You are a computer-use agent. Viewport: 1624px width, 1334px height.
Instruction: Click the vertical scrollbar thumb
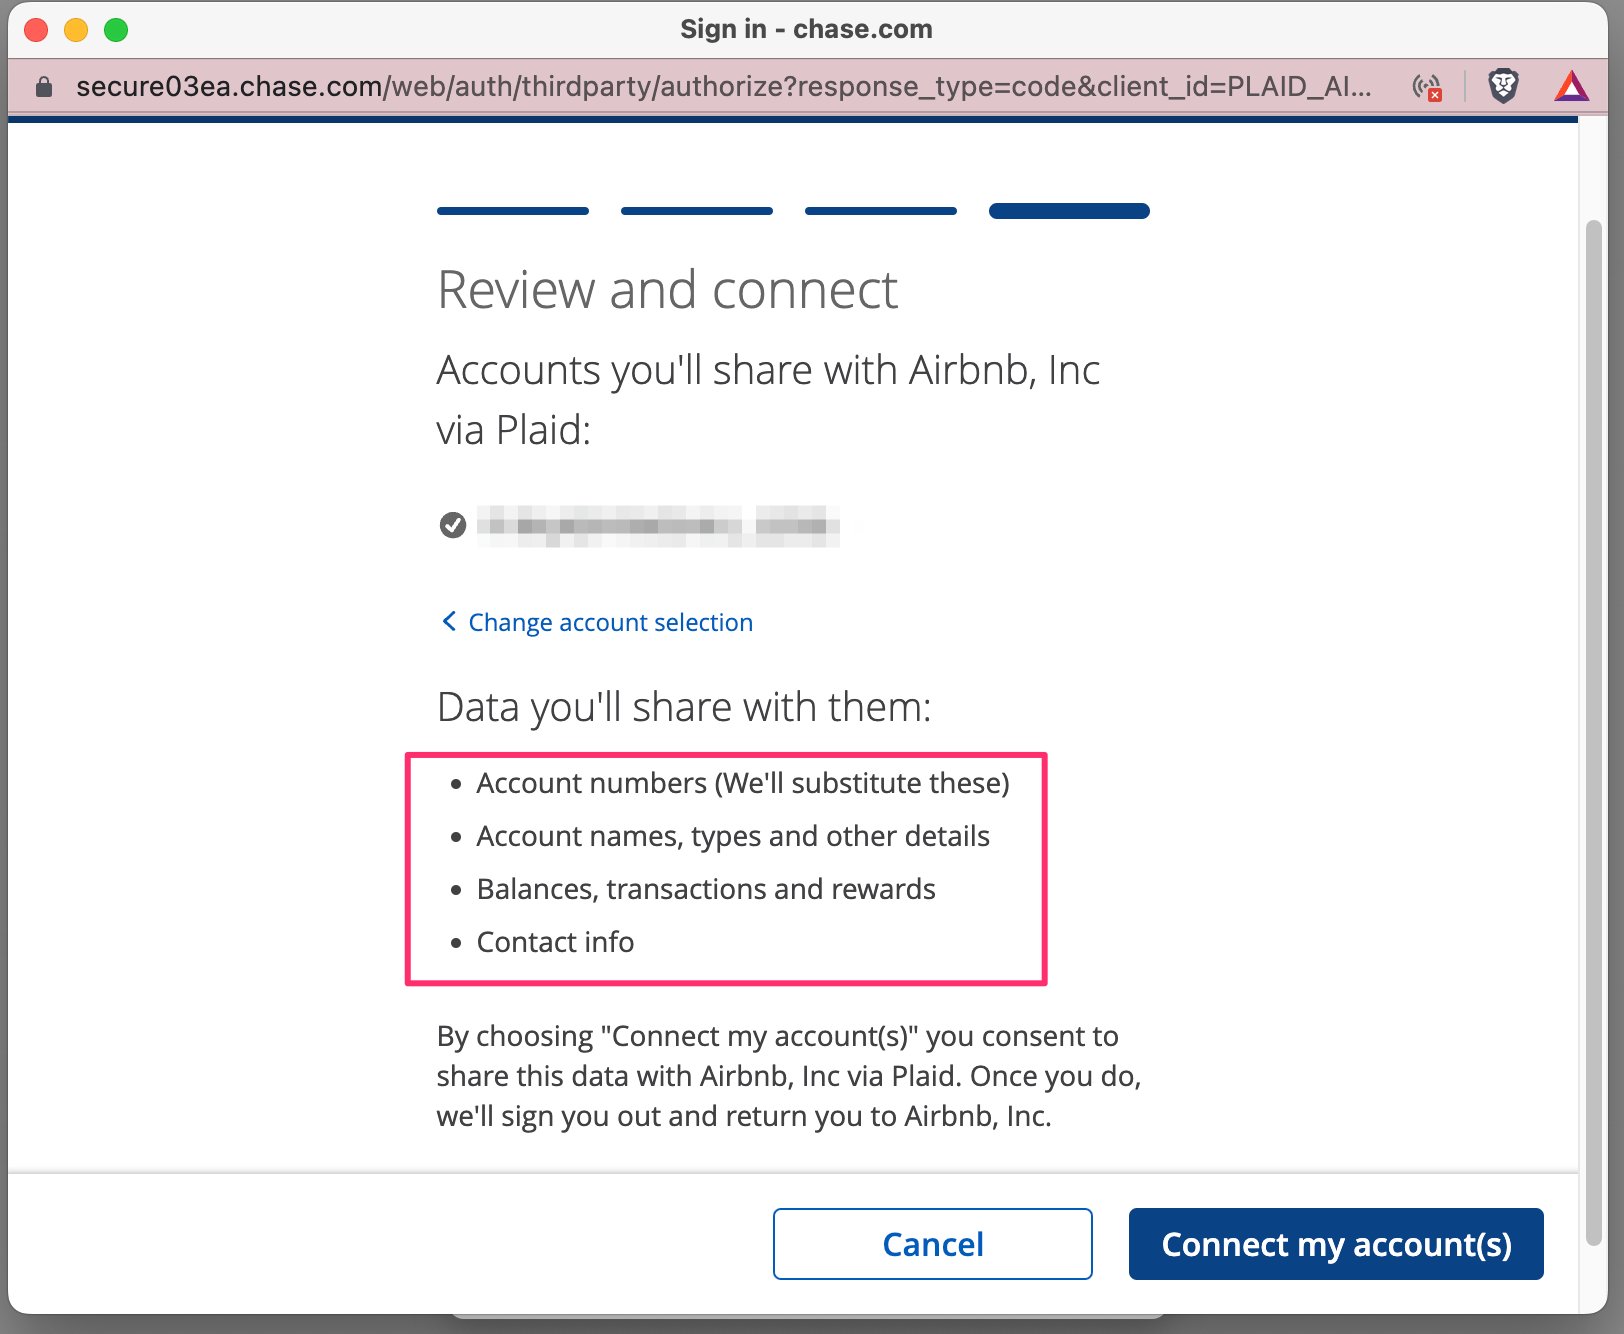tap(1594, 732)
